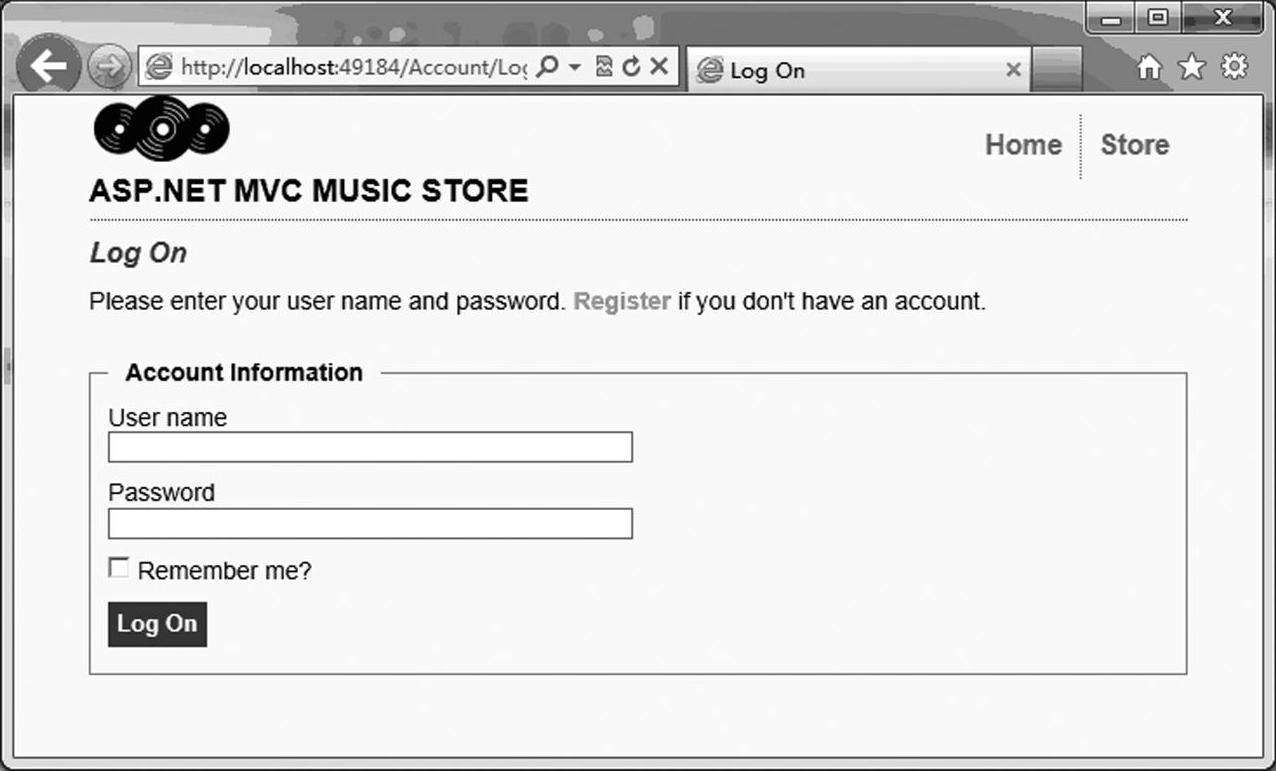Focus the Password input field
Screen dimensions: 1276x771
(x=370, y=524)
